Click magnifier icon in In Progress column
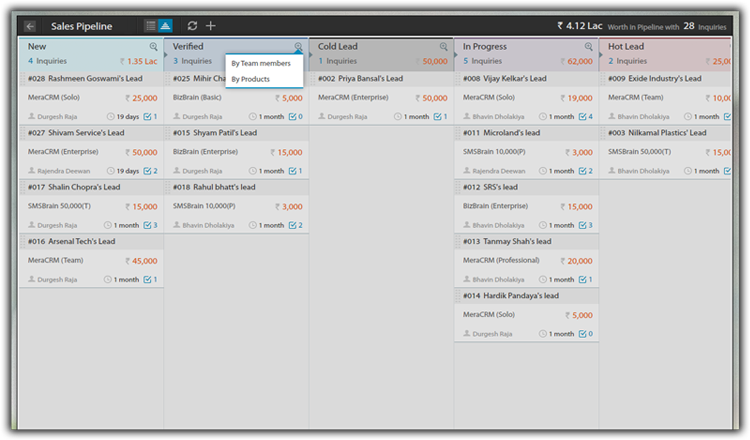 pos(588,46)
